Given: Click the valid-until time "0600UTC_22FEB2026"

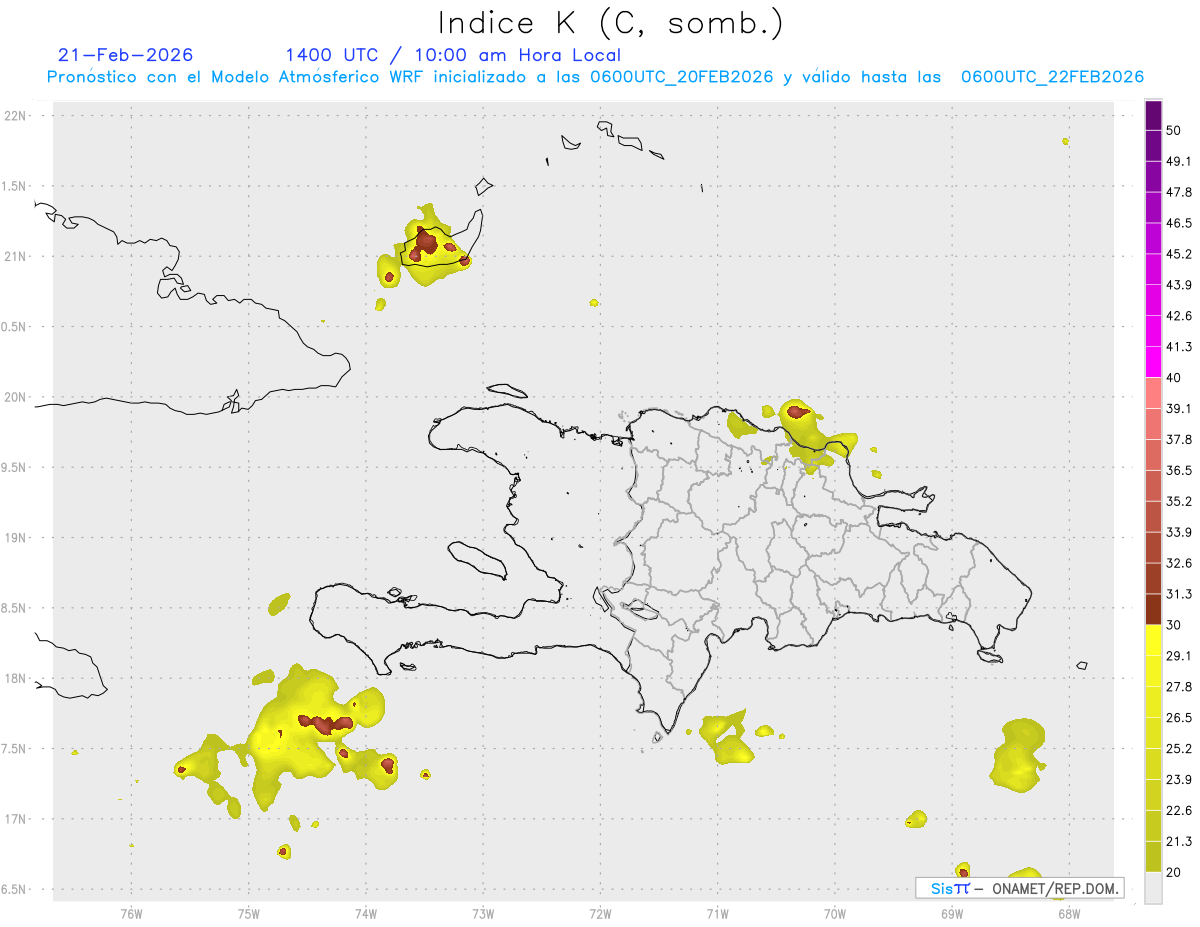Looking at the screenshot, I should point(1052,77).
